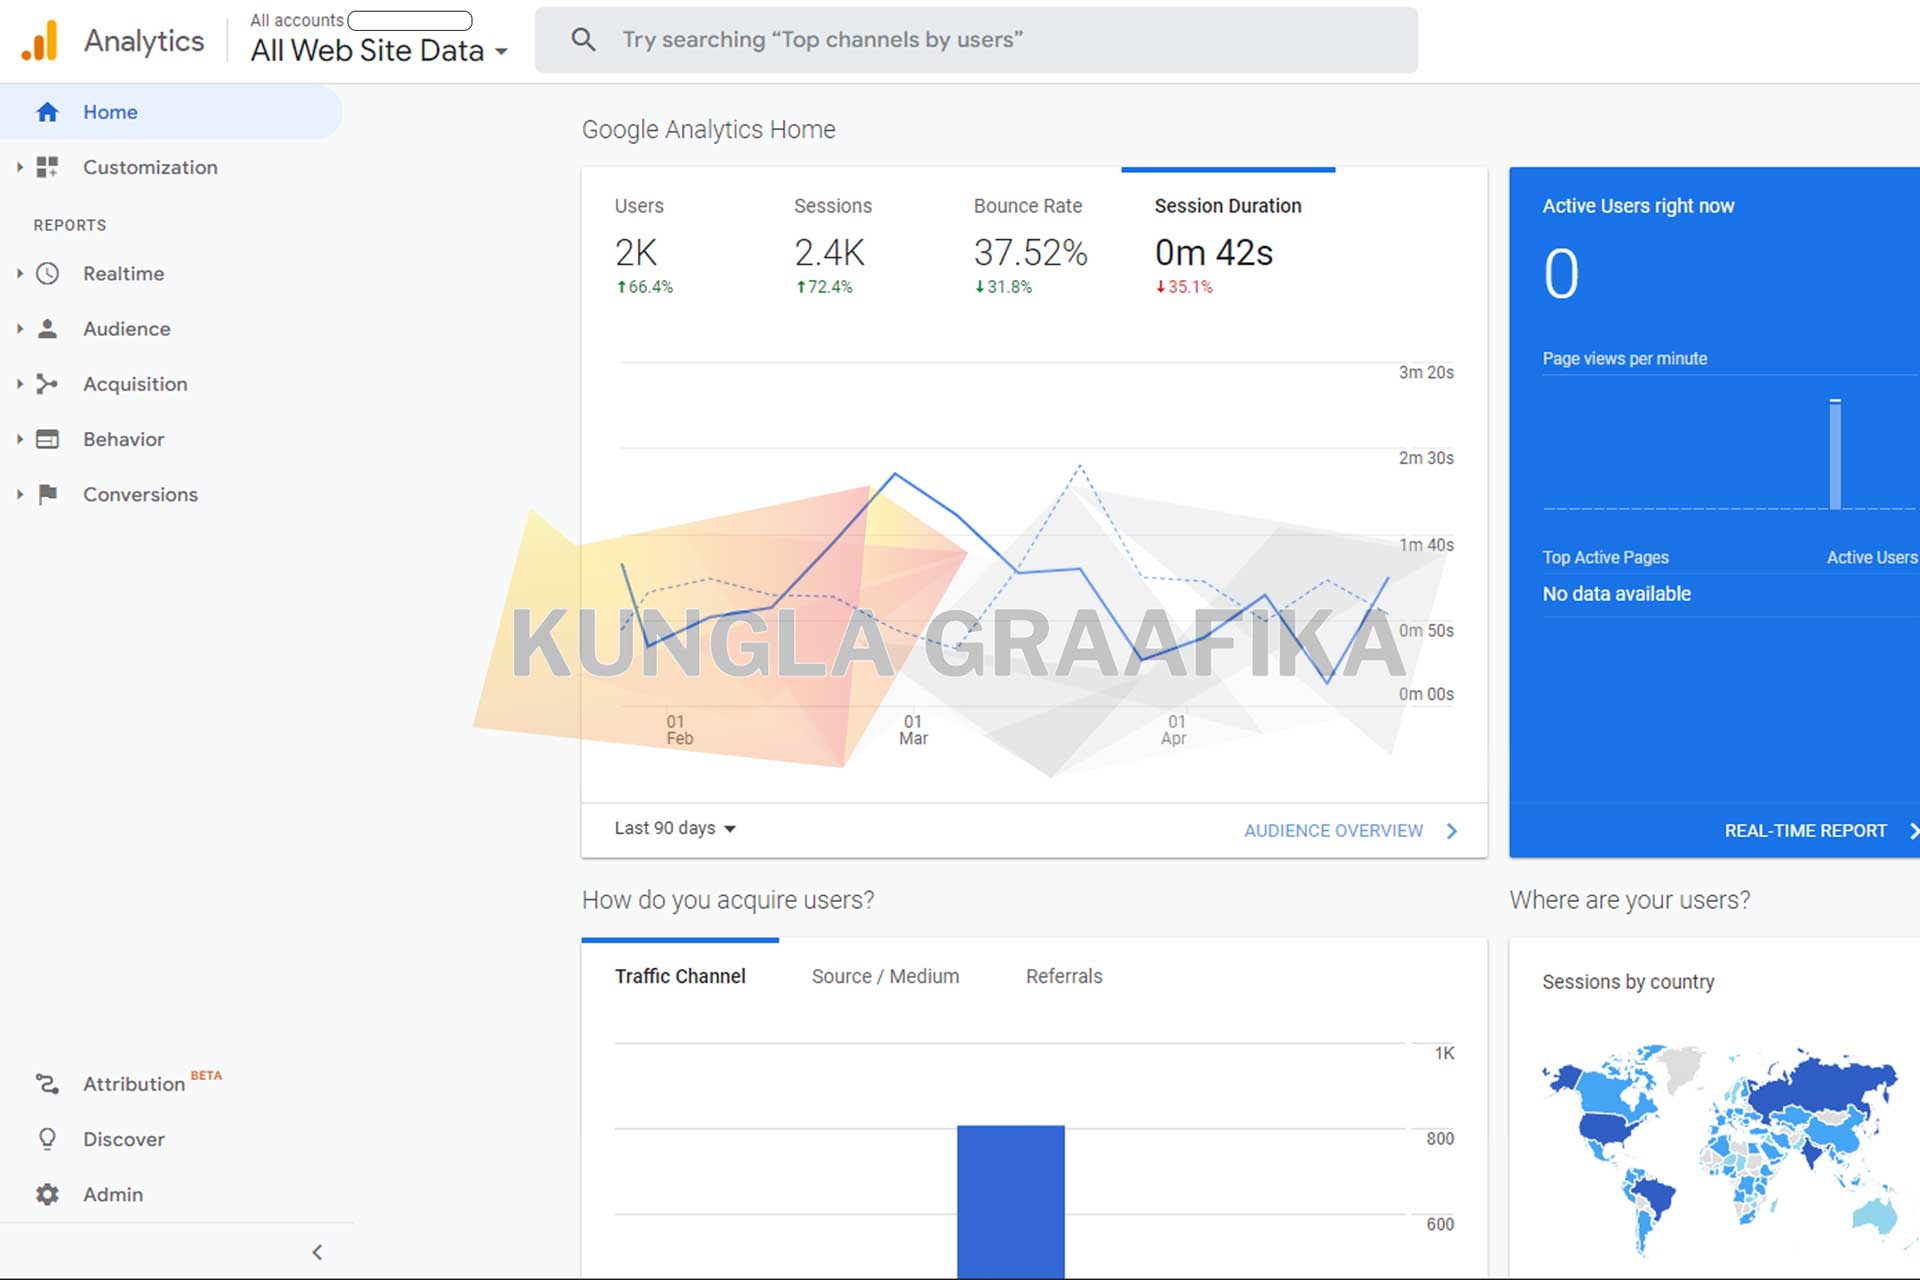1920x1280 pixels.
Task: Click the Active Users count 0
Action: (x=1561, y=274)
